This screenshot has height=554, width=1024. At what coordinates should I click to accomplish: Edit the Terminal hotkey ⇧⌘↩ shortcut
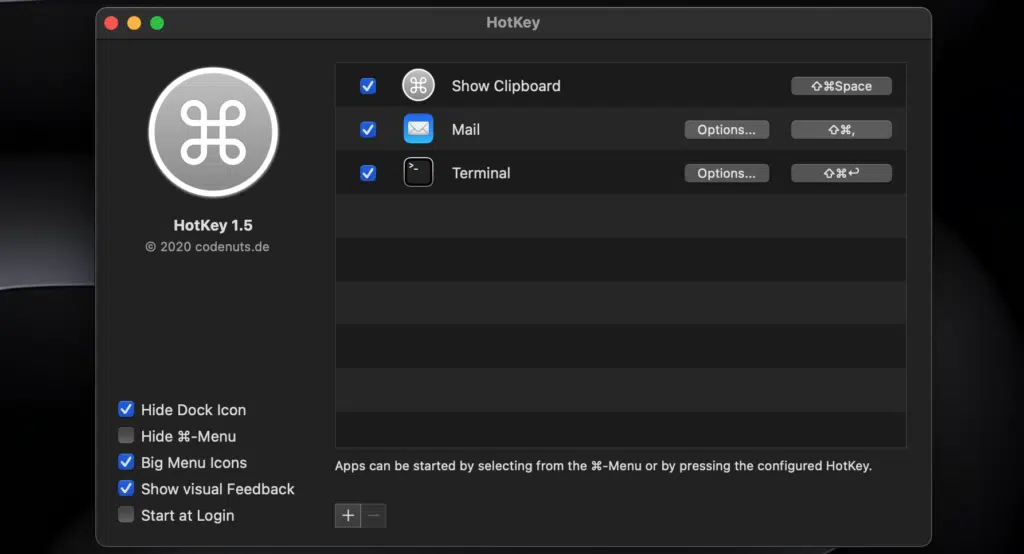point(841,173)
